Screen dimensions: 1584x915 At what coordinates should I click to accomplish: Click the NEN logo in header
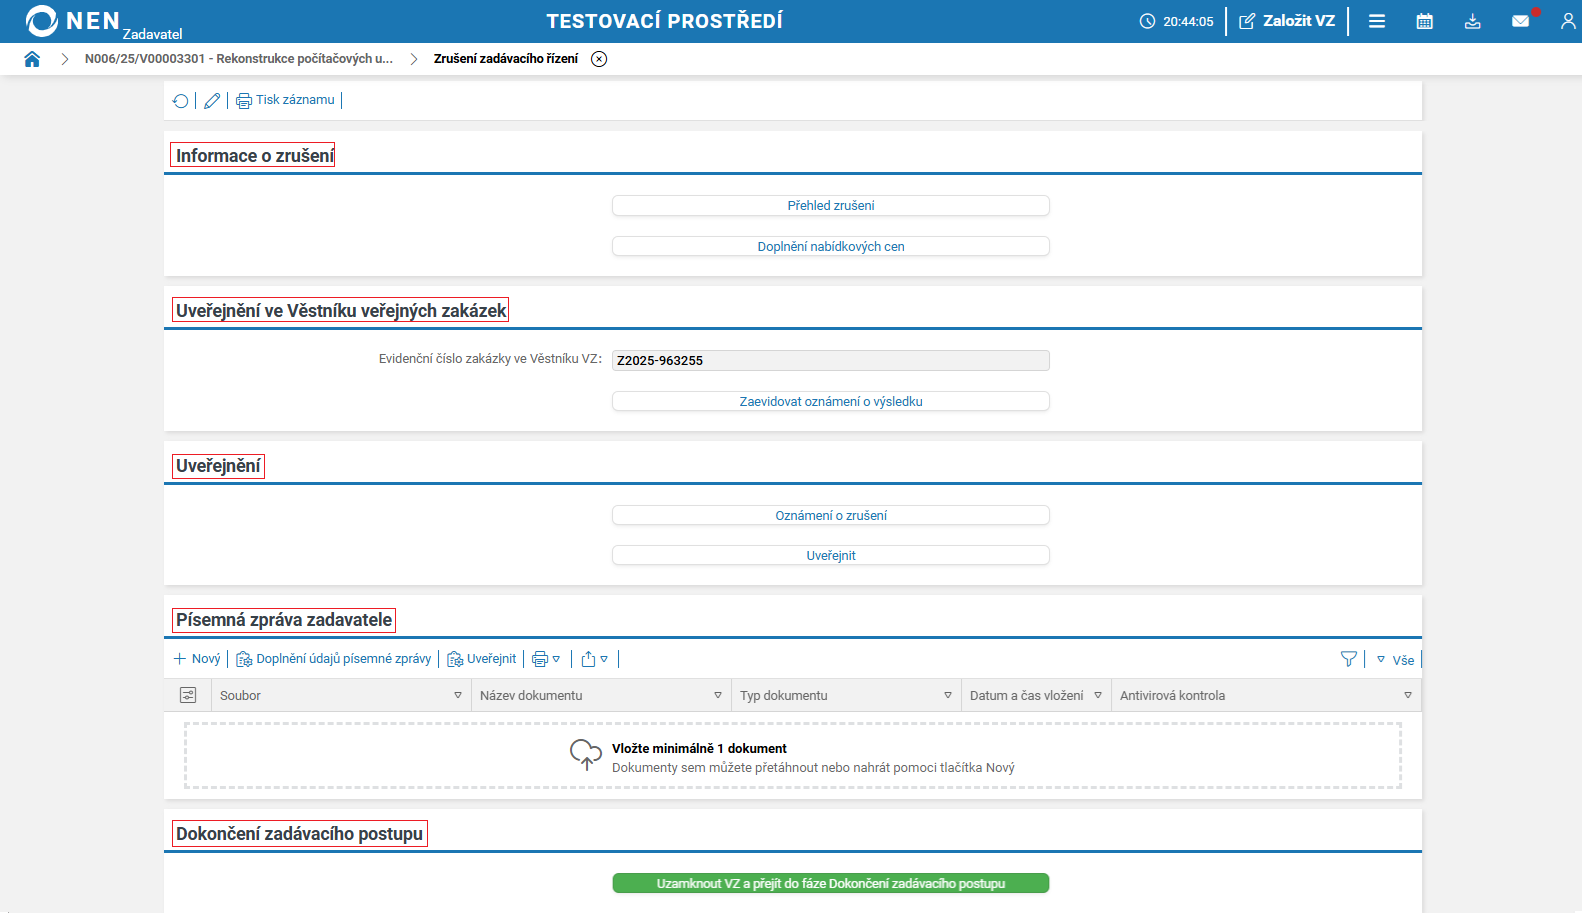coord(72,21)
